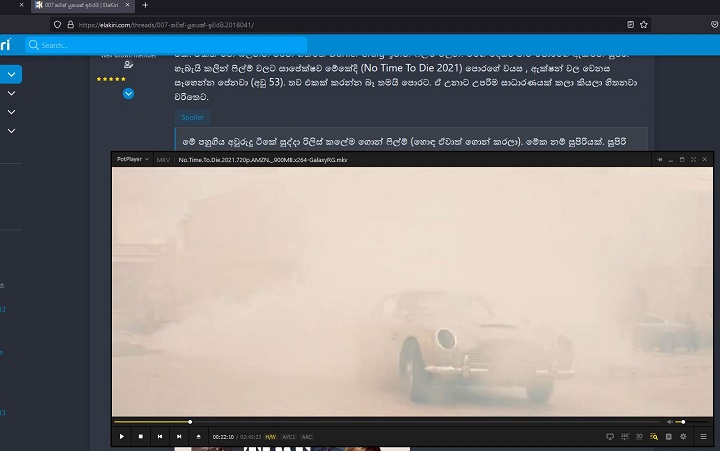Toggle PotPlayer fullscreen mode
Screen dimensions: 720x451
tap(693, 159)
